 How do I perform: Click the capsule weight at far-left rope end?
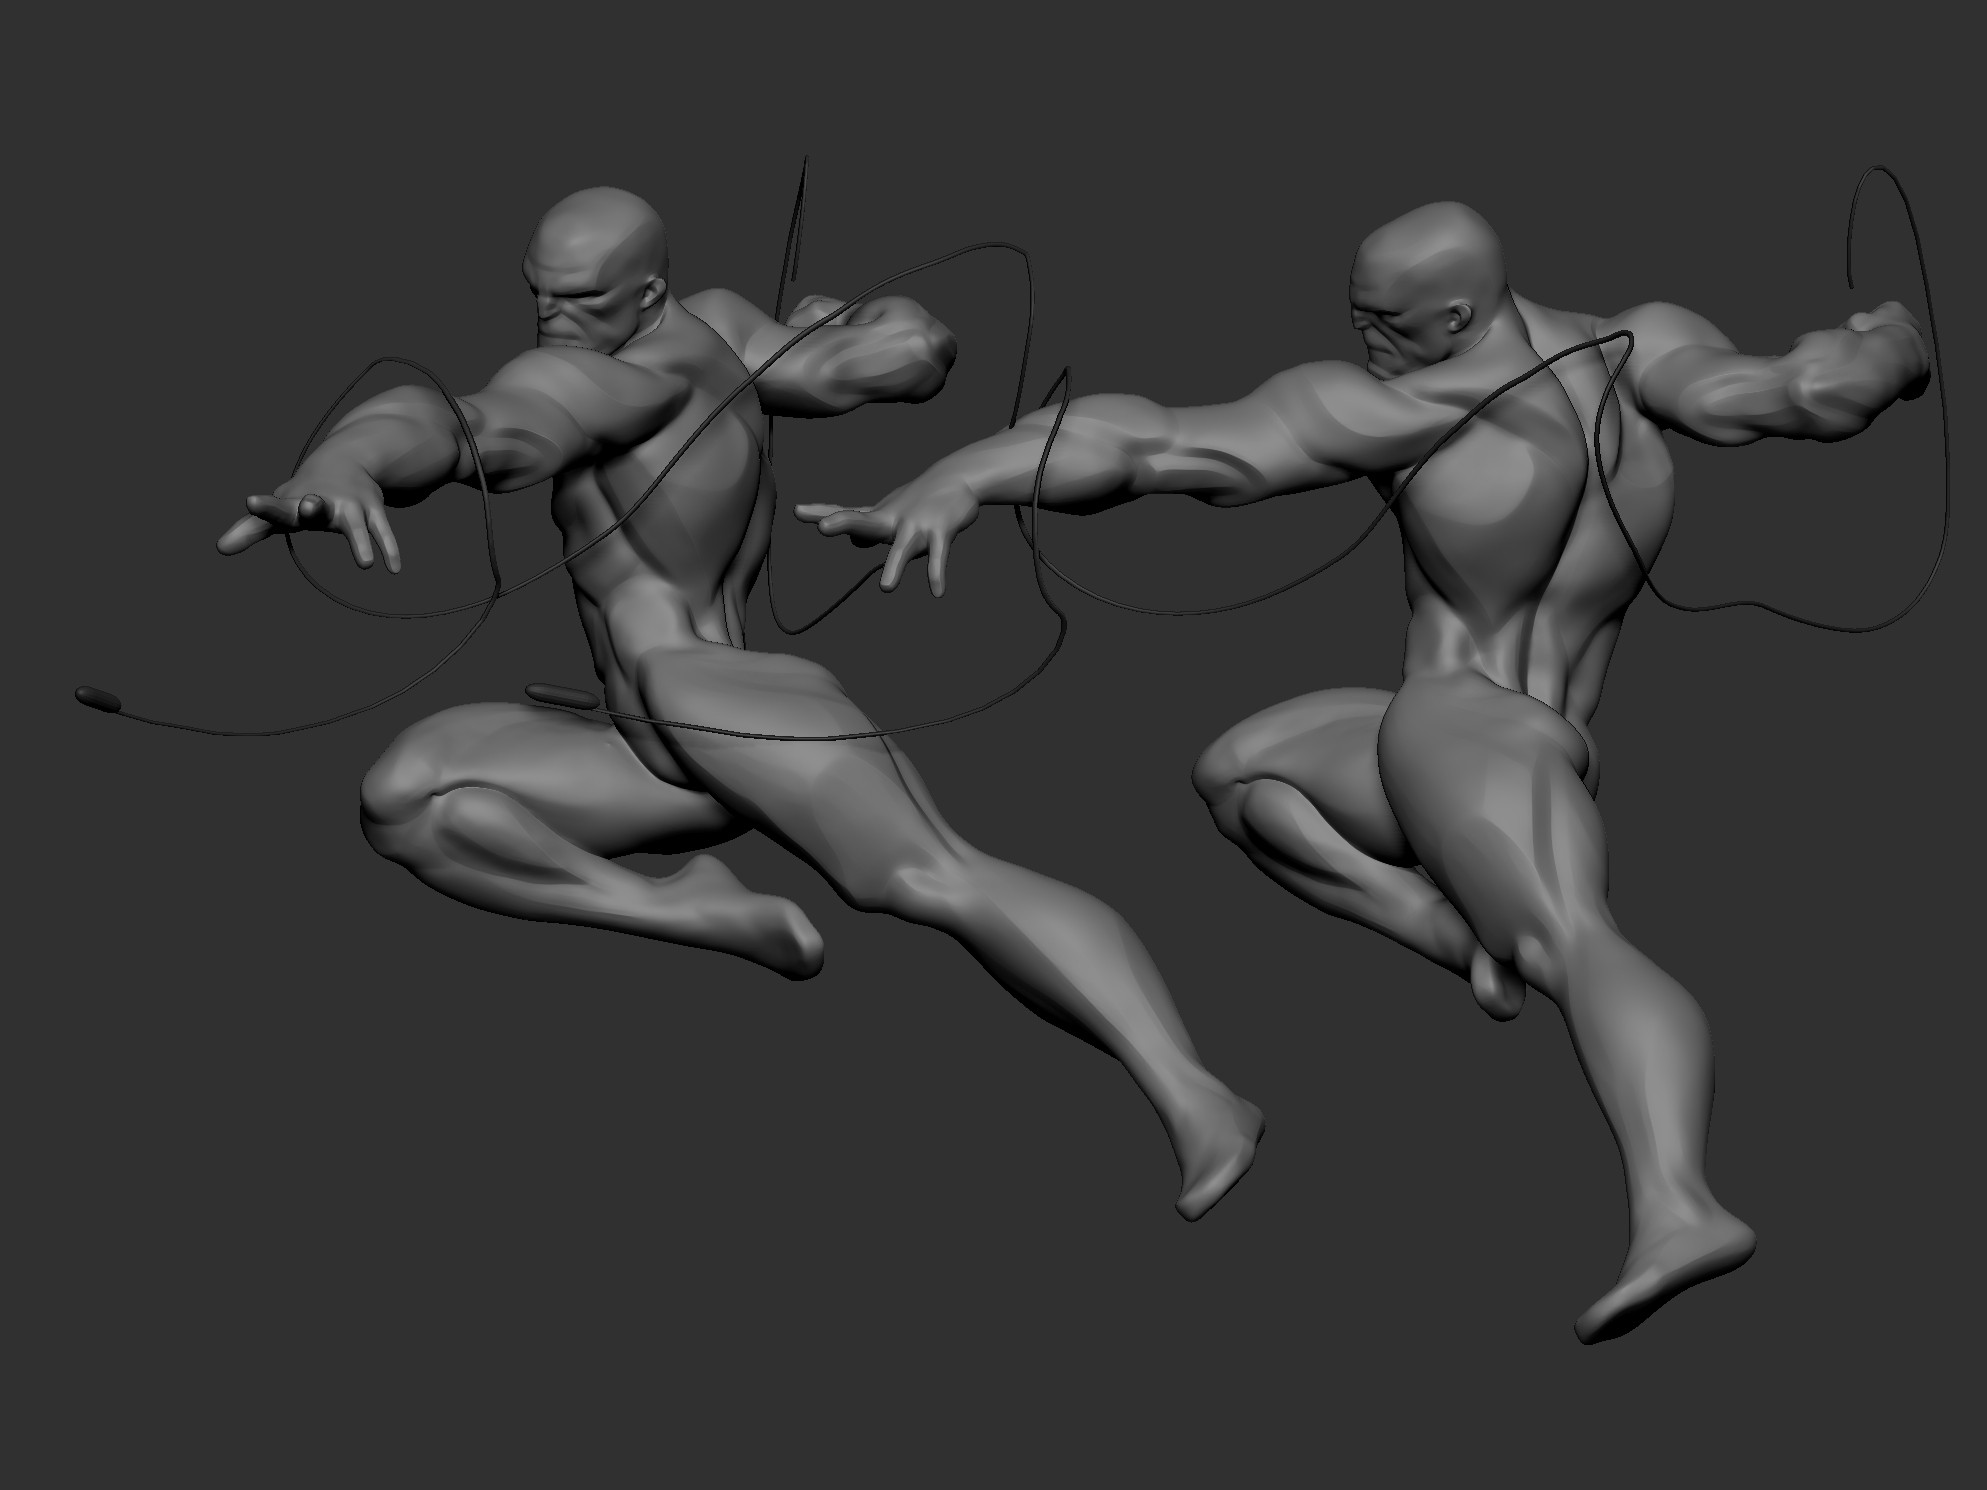point(97,698)
